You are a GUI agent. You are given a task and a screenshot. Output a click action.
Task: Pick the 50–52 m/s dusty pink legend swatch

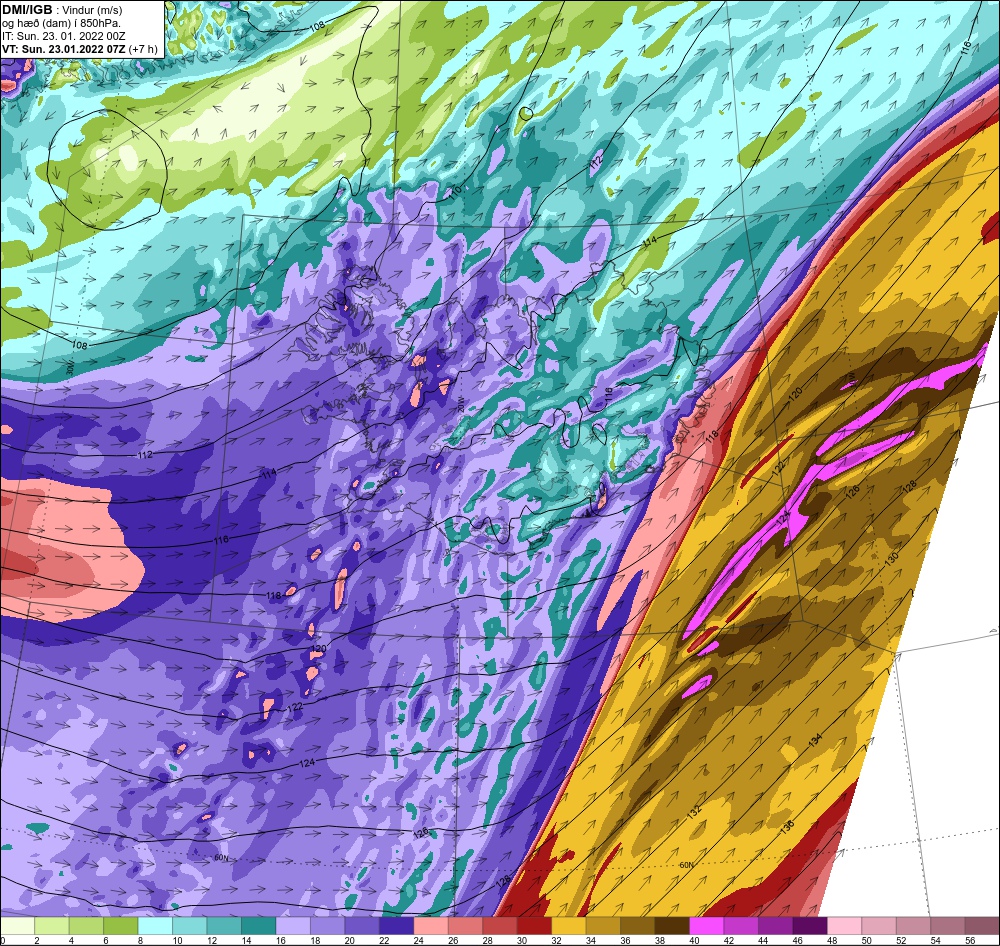coord(879,926)
